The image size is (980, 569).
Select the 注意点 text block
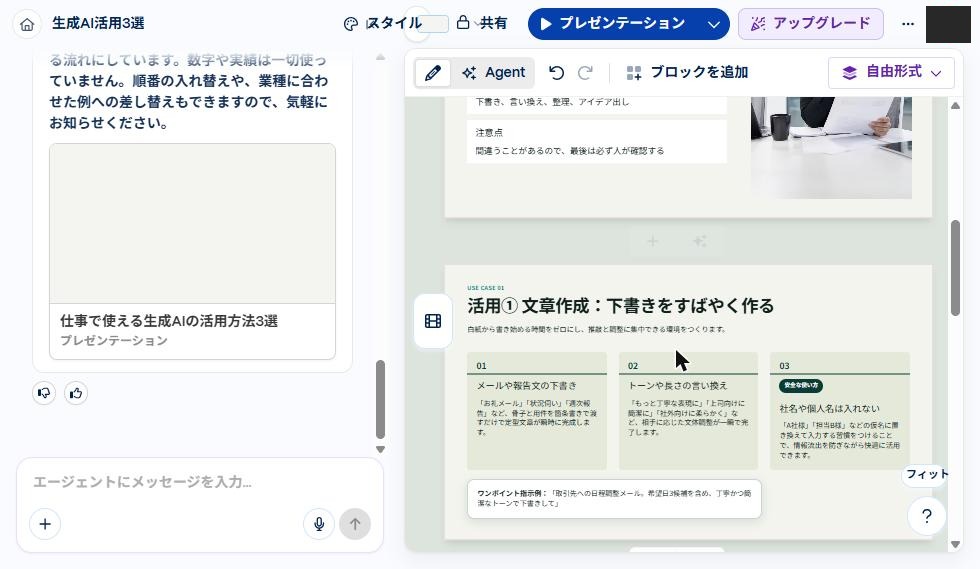click(597, 141)
